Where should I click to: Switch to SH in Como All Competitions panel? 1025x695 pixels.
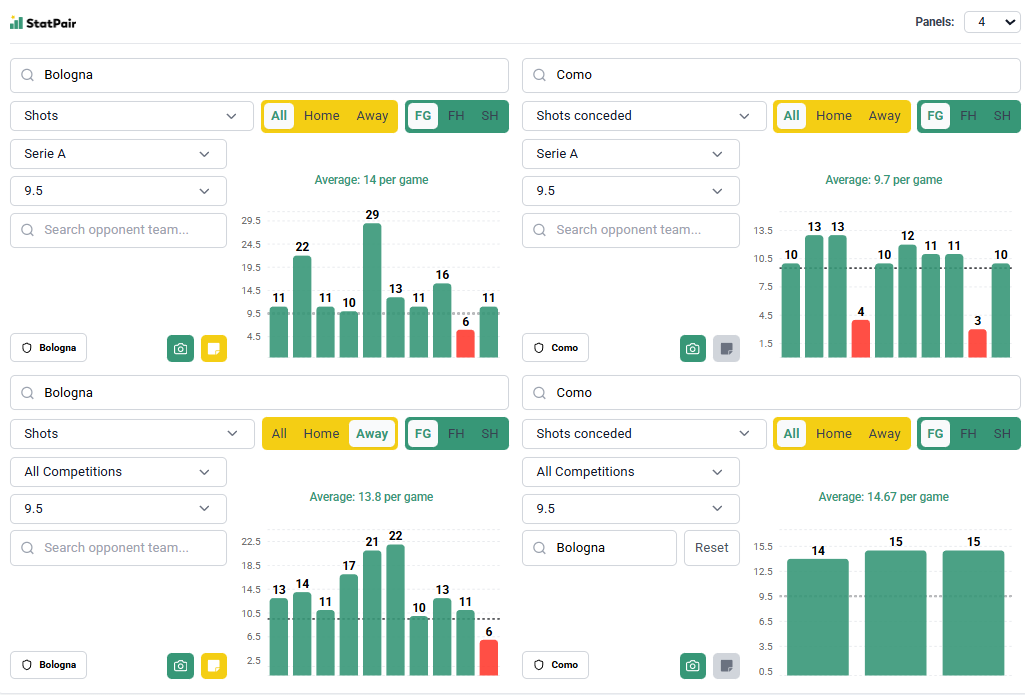(1001, 434)
